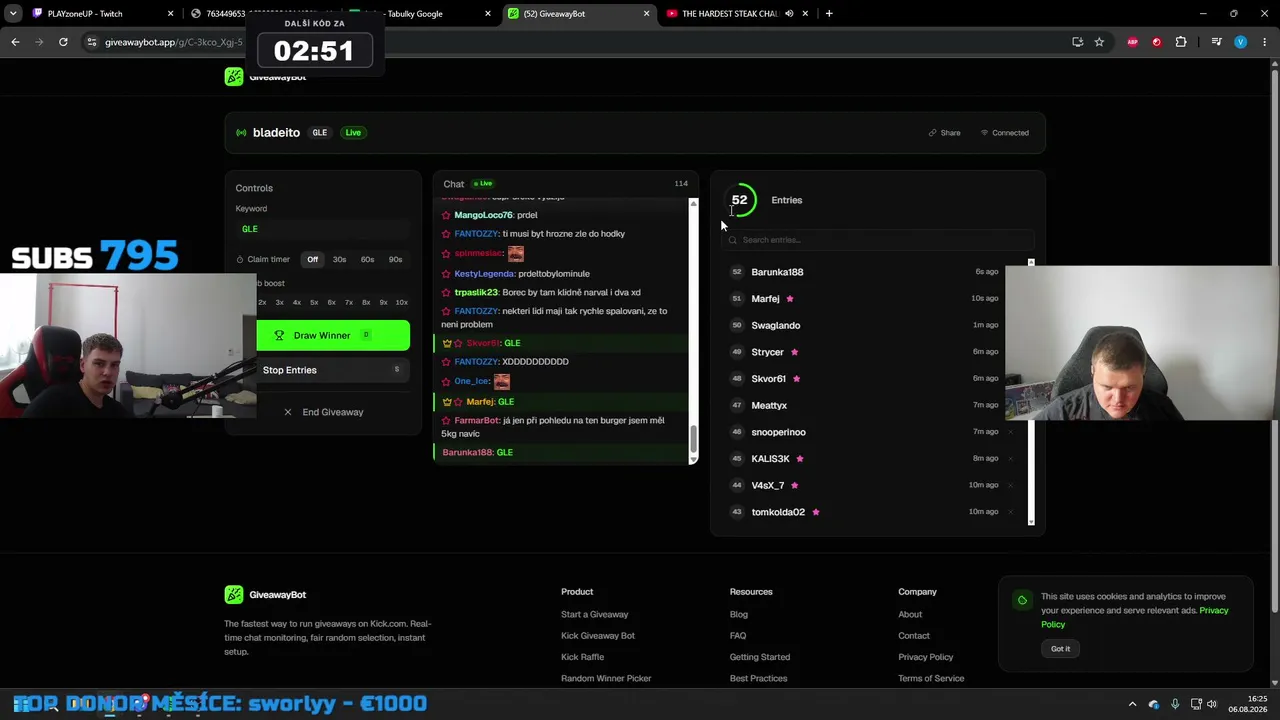Remove the KALIS3K entry with its X

1010,459
